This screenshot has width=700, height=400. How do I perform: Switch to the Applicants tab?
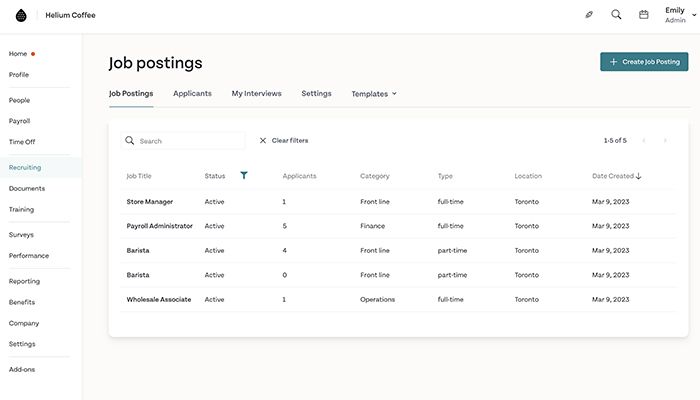(x=192, y=93)
